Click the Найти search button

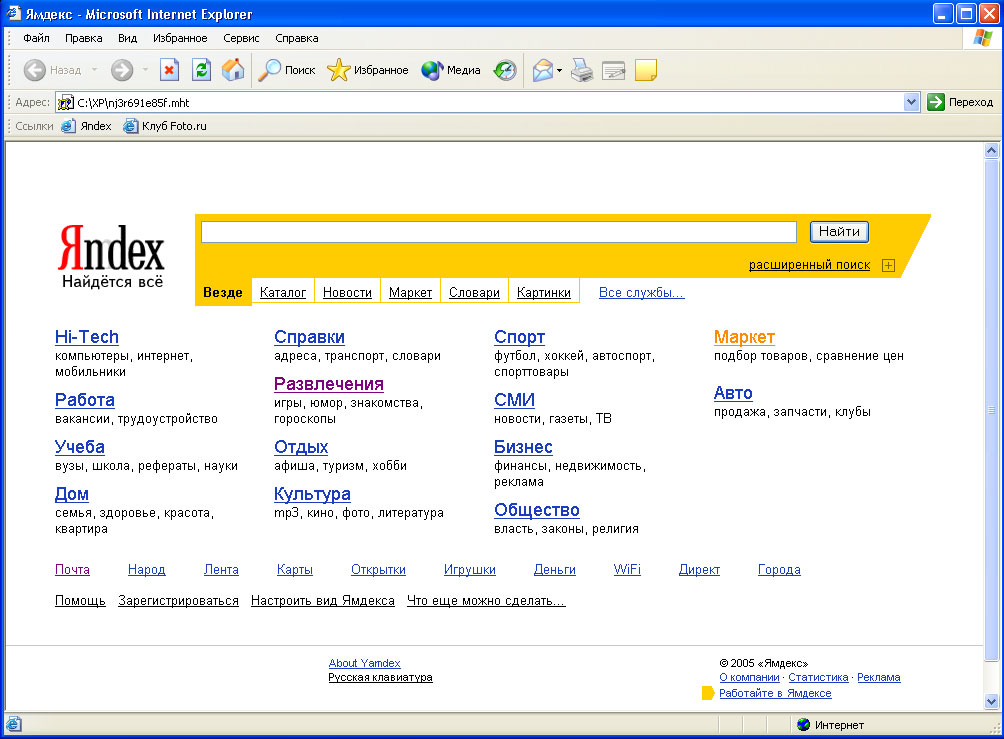[839, 231]
